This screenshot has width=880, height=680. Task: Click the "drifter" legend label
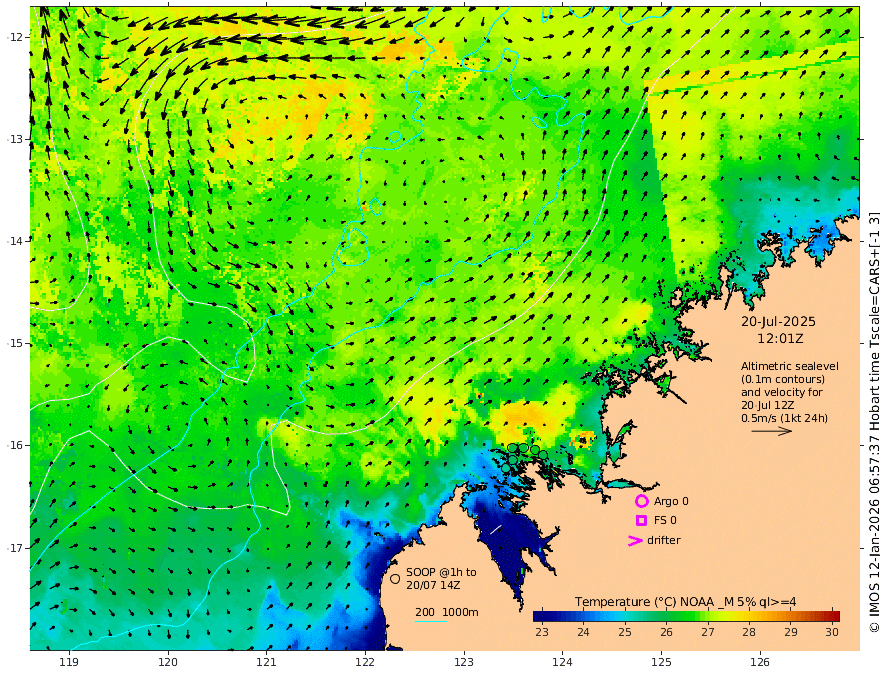pos(664,540)
